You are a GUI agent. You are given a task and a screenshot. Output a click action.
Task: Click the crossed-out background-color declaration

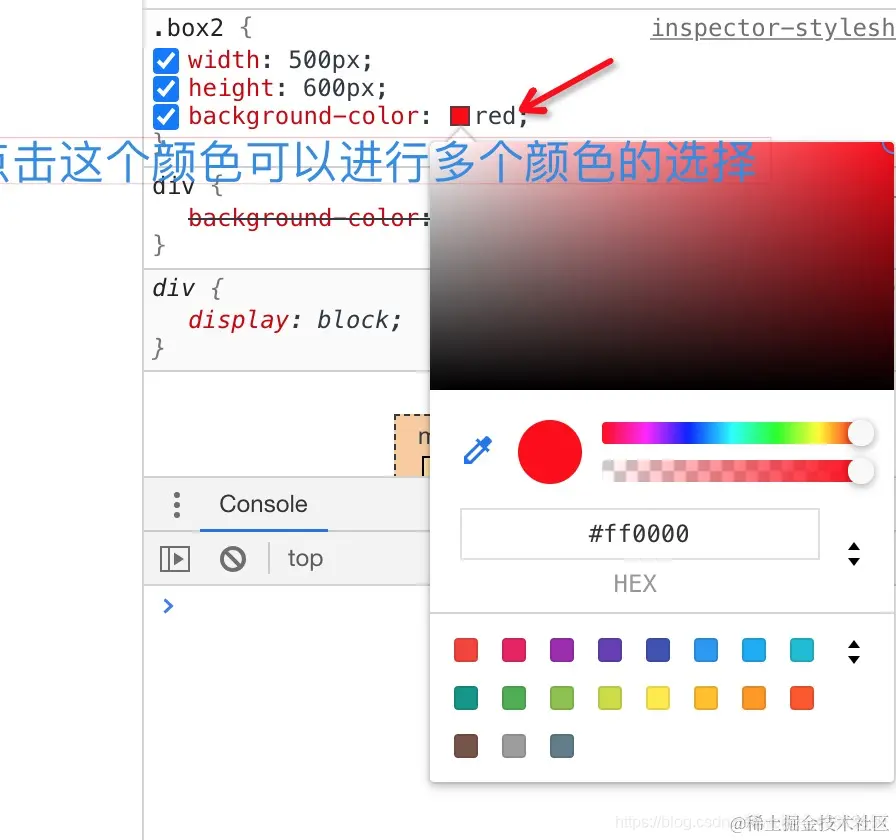300,218
